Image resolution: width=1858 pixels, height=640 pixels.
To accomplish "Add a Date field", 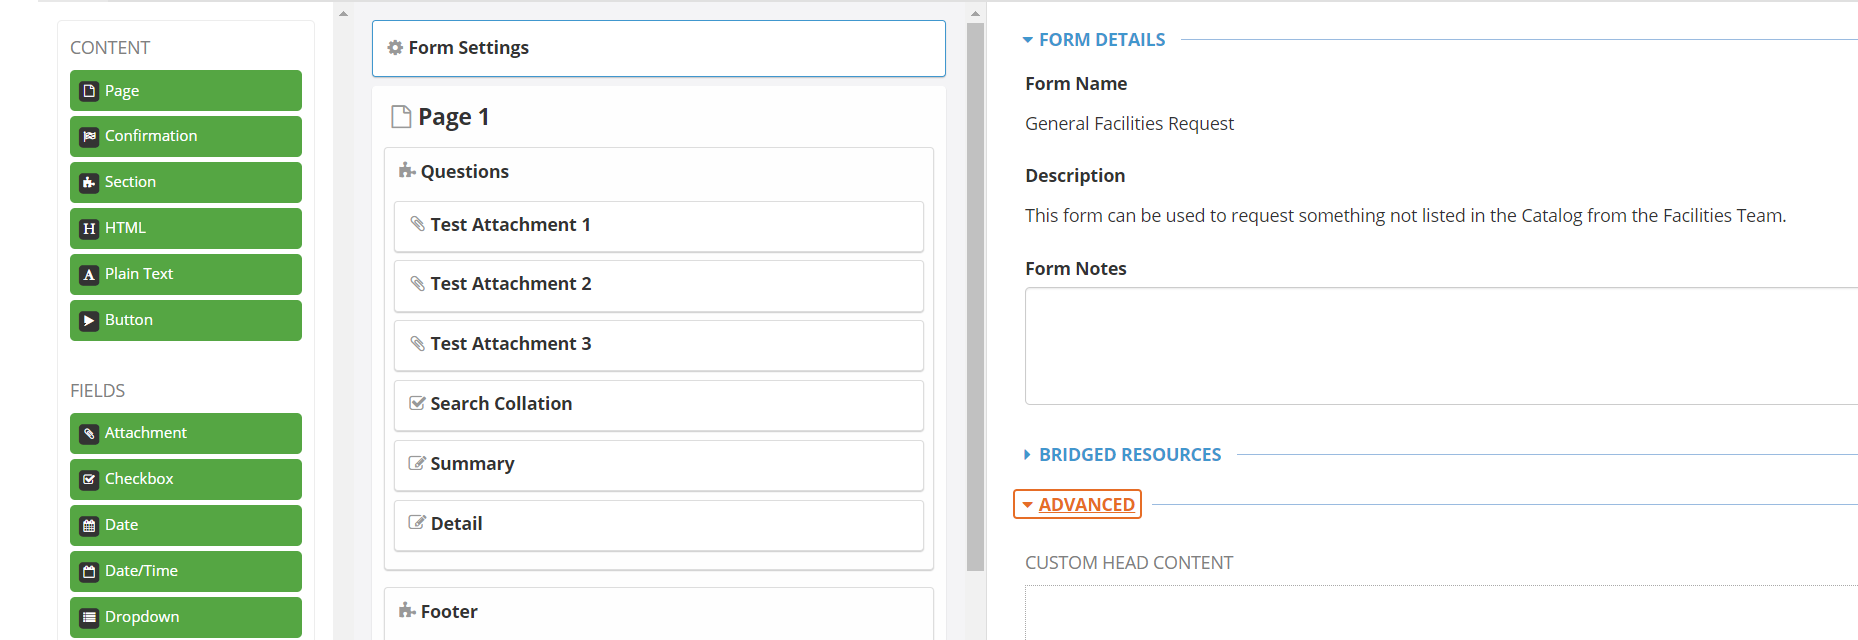I will coord(186,526).
